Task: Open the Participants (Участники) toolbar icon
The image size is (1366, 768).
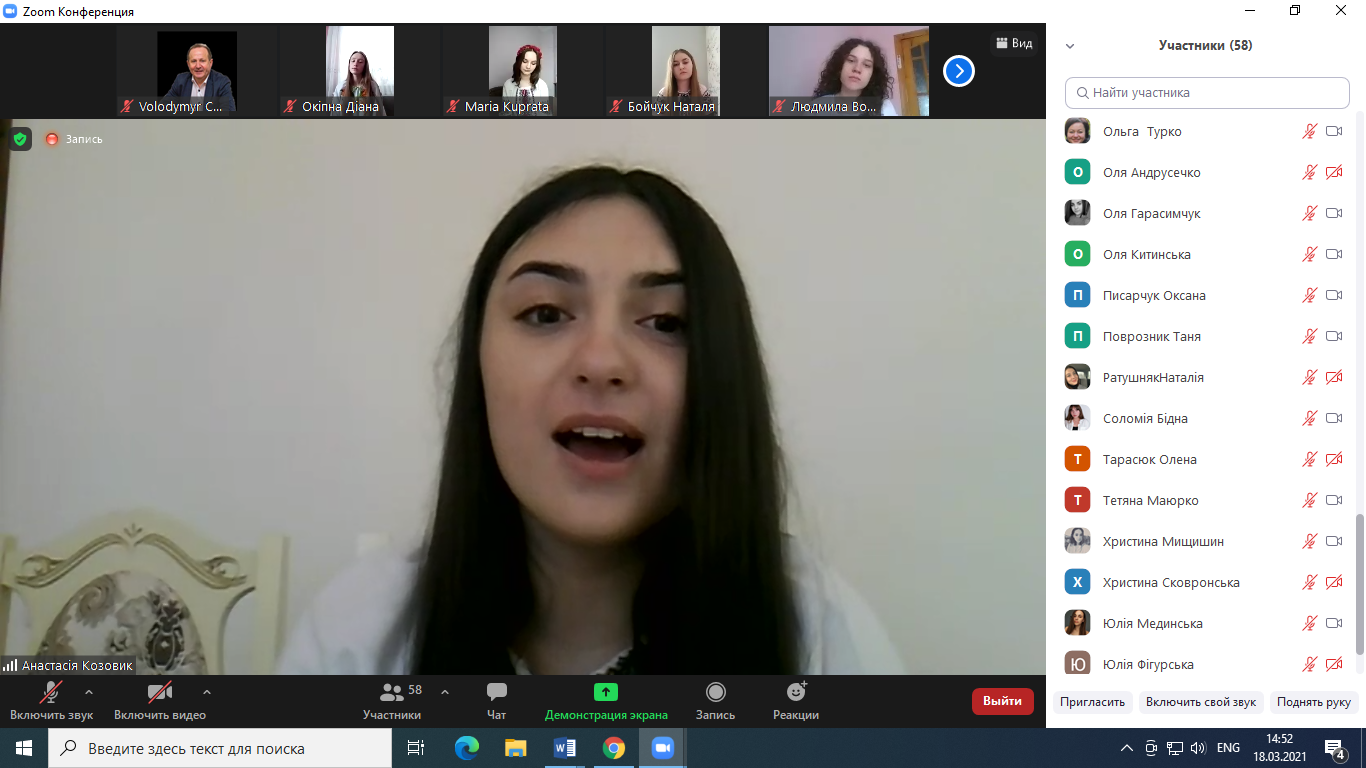Action: (392, 693)
